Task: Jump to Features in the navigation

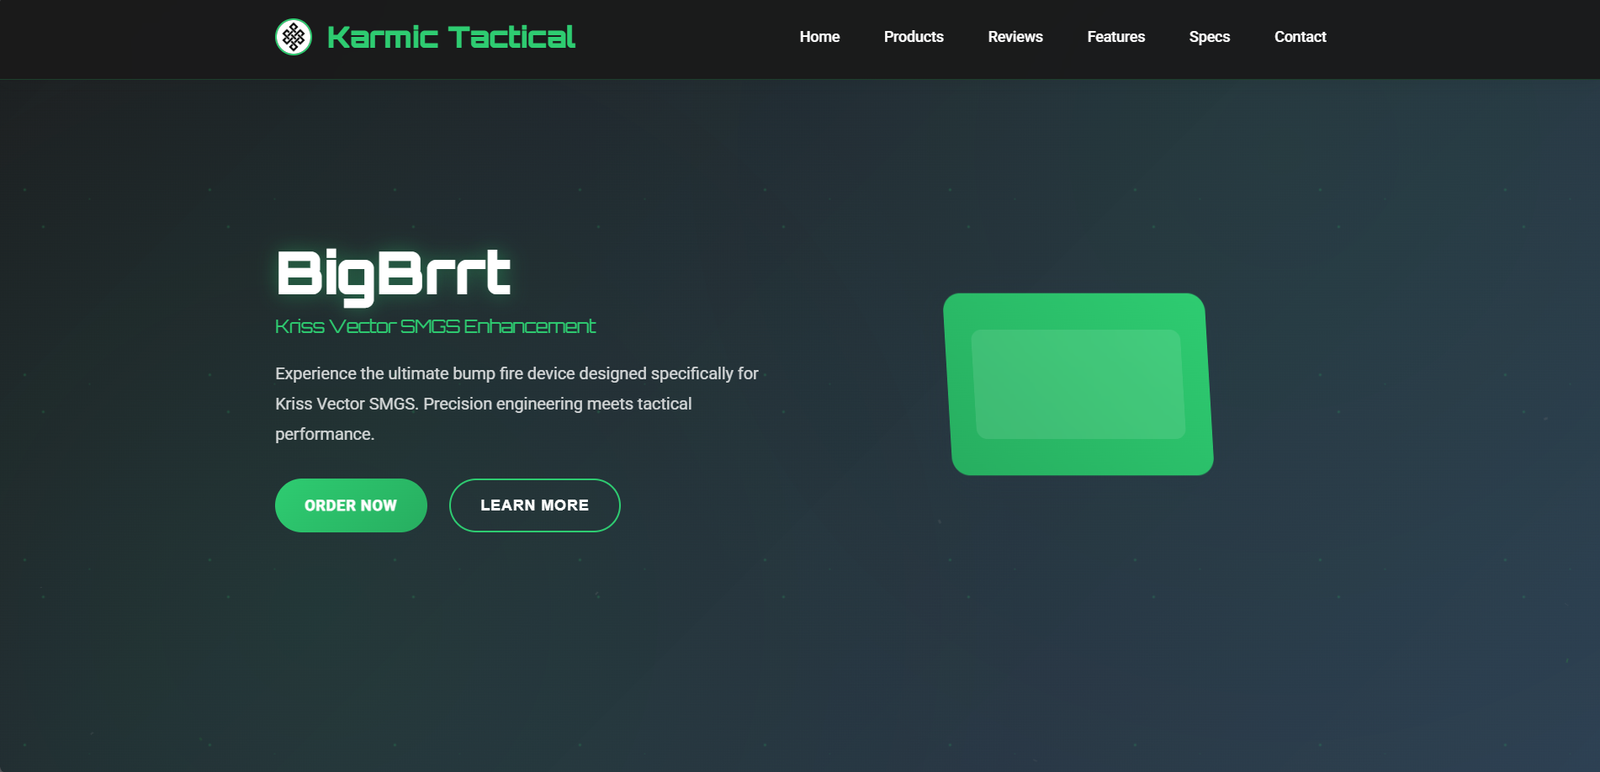Action: (x=1116, y=37)
